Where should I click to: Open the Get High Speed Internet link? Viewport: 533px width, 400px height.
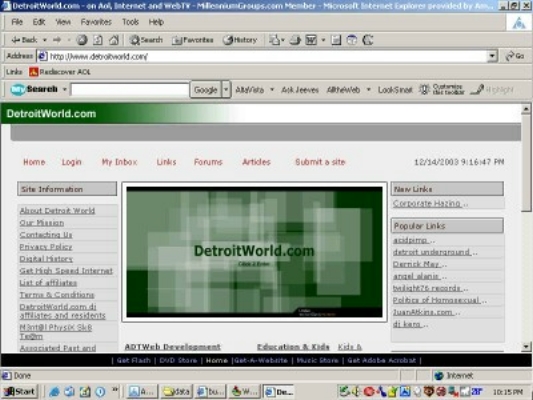click(x=66, y=271)
